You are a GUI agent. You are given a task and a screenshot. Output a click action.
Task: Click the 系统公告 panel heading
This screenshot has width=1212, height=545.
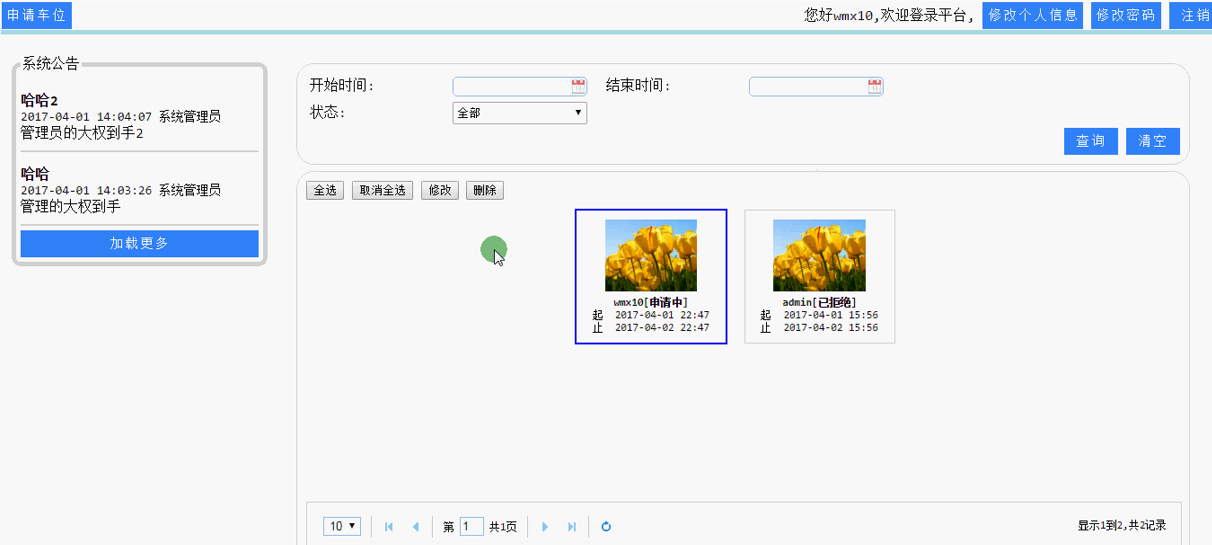[x=50, y=64]
